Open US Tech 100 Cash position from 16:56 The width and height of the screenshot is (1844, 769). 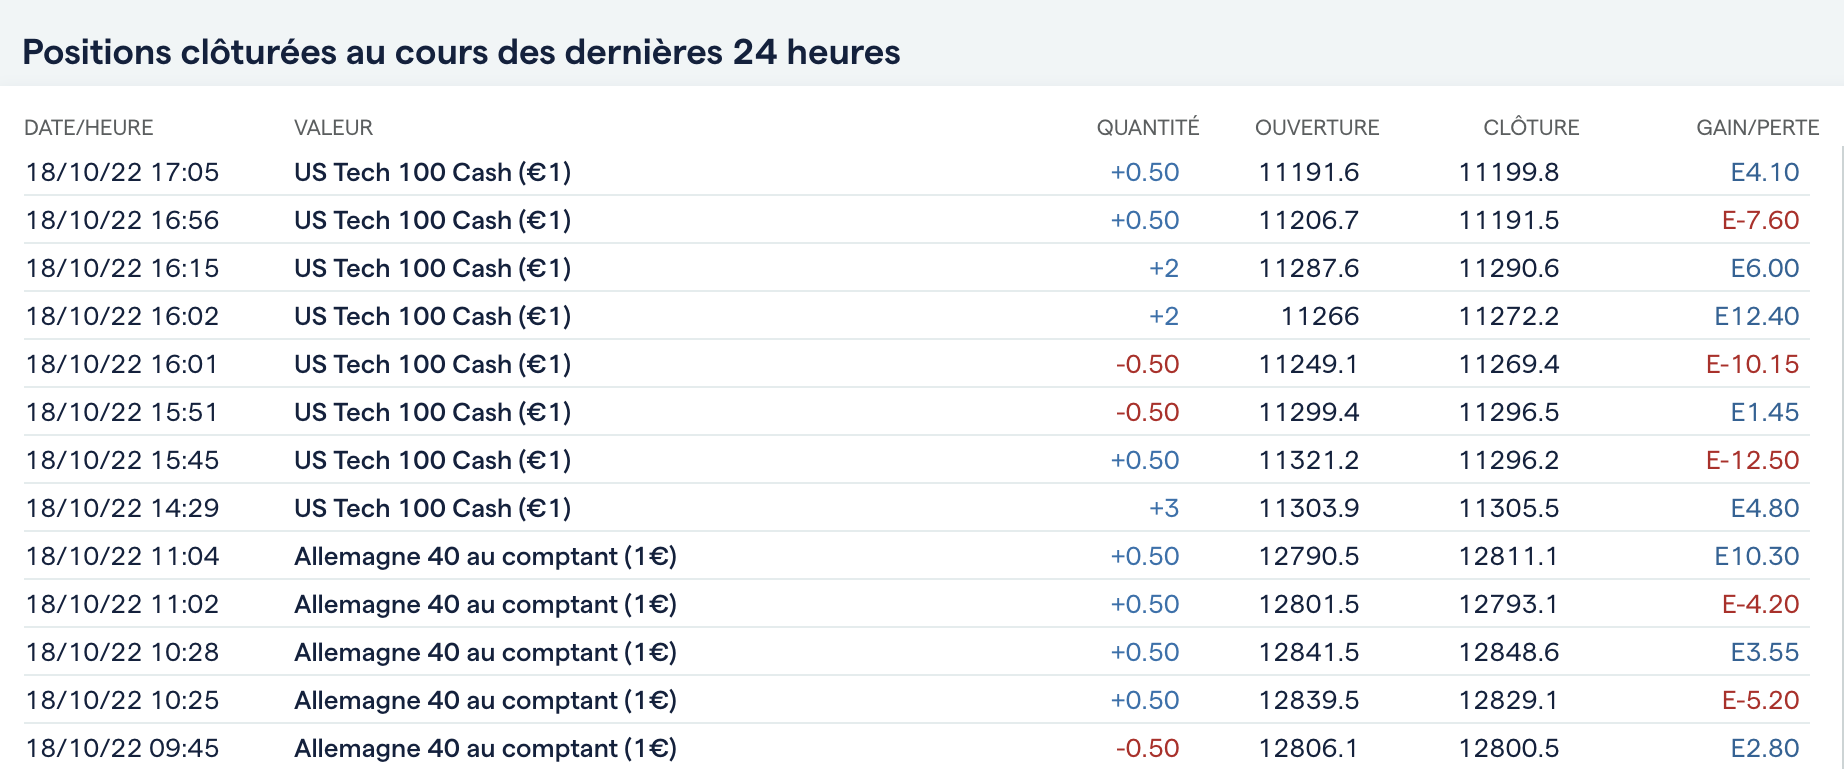pos(432,220)
